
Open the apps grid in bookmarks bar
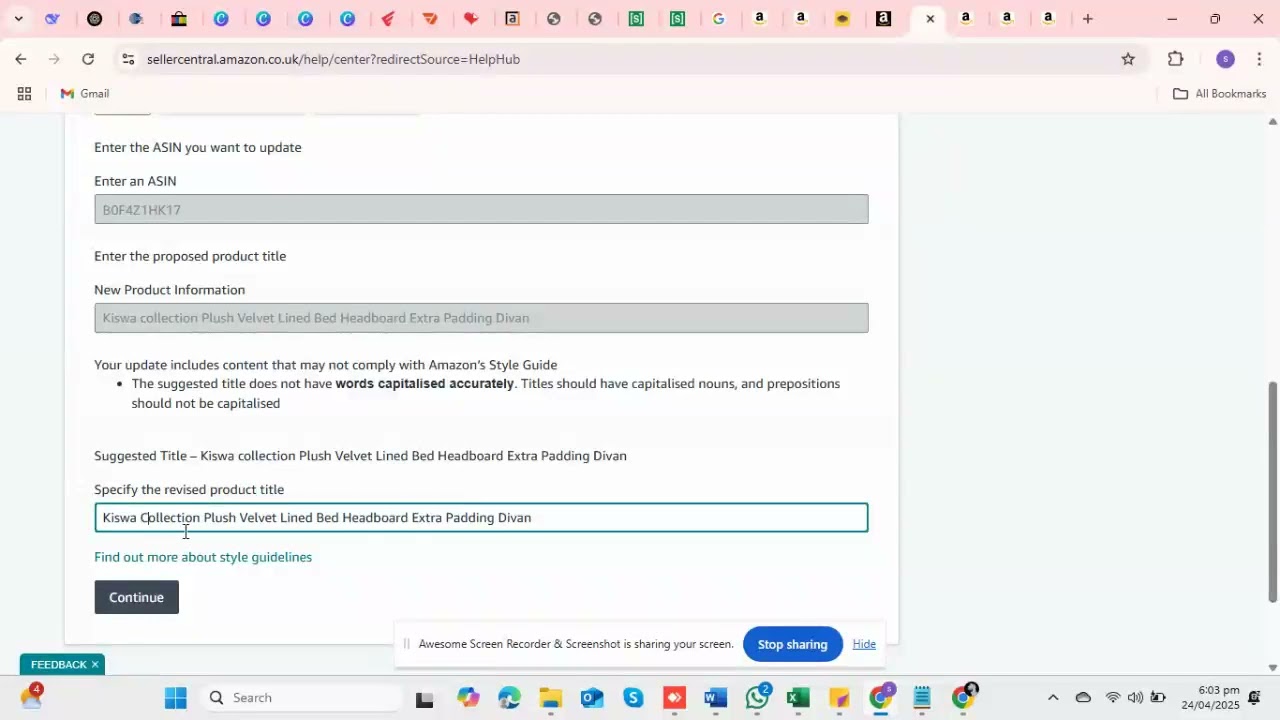[24, 94]
